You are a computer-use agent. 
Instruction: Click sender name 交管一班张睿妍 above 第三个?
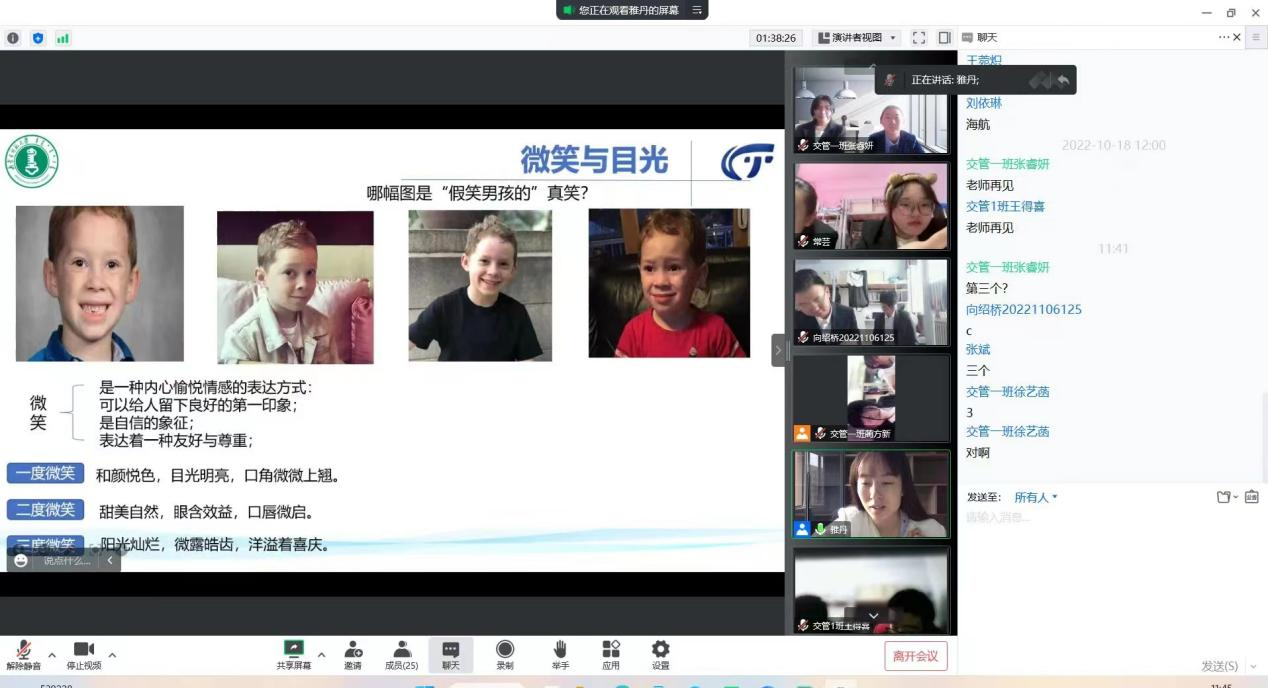1008,267
